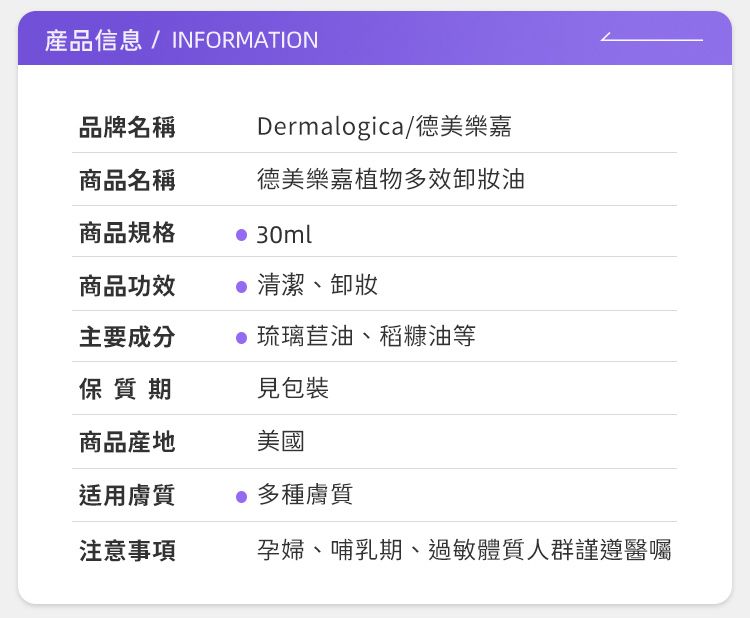Select the 商品功效 label
750x618 pixels.
pyautogui.click(x=127, y=286)
